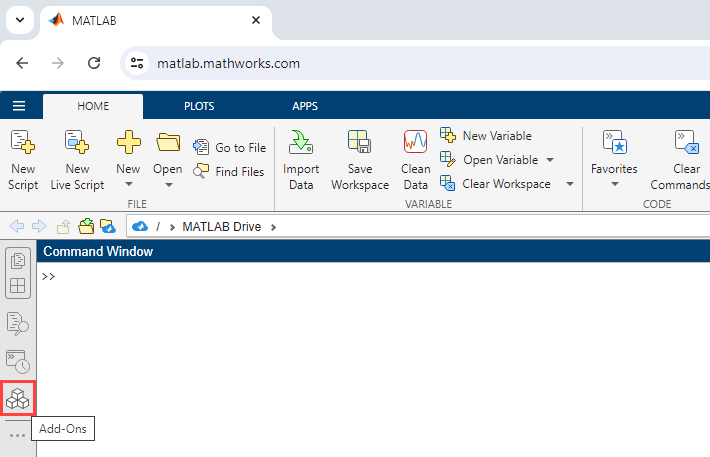
Task: Click the Find Files button
Action: tap(230, 171)
